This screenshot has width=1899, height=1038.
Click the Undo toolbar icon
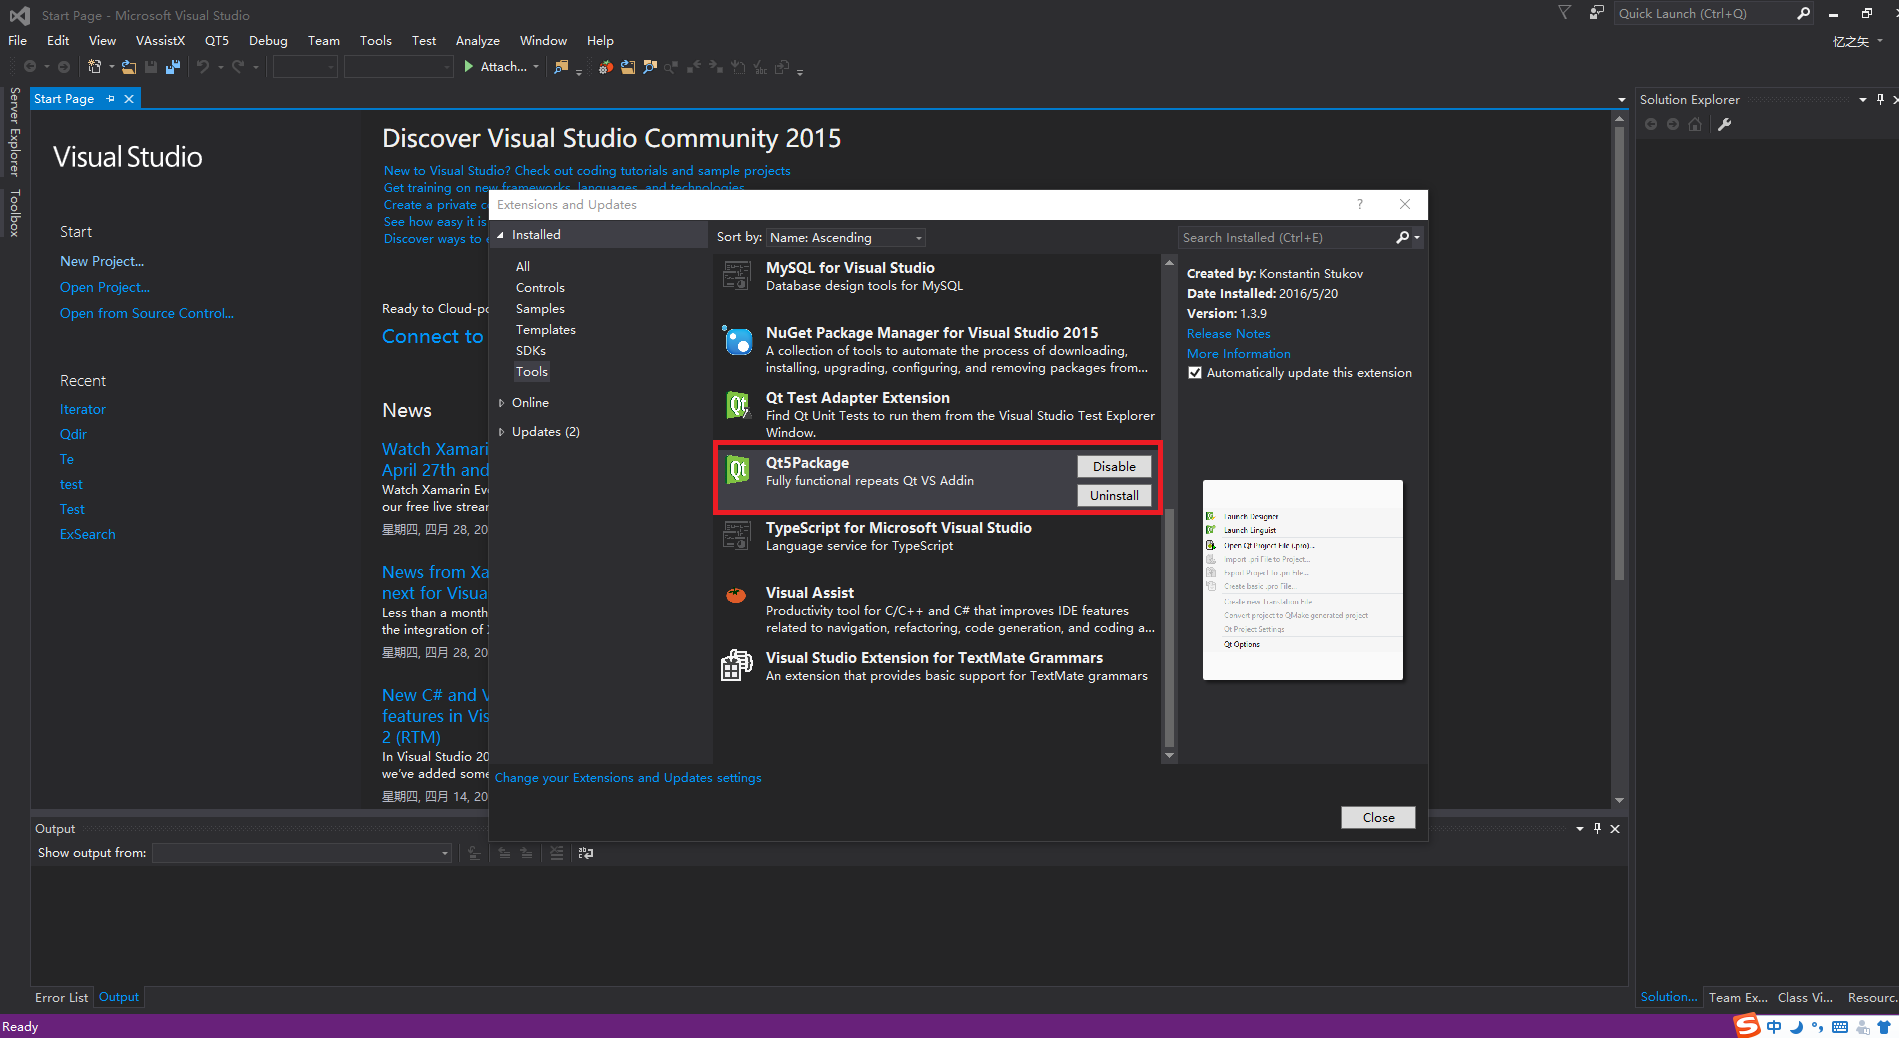203,67
